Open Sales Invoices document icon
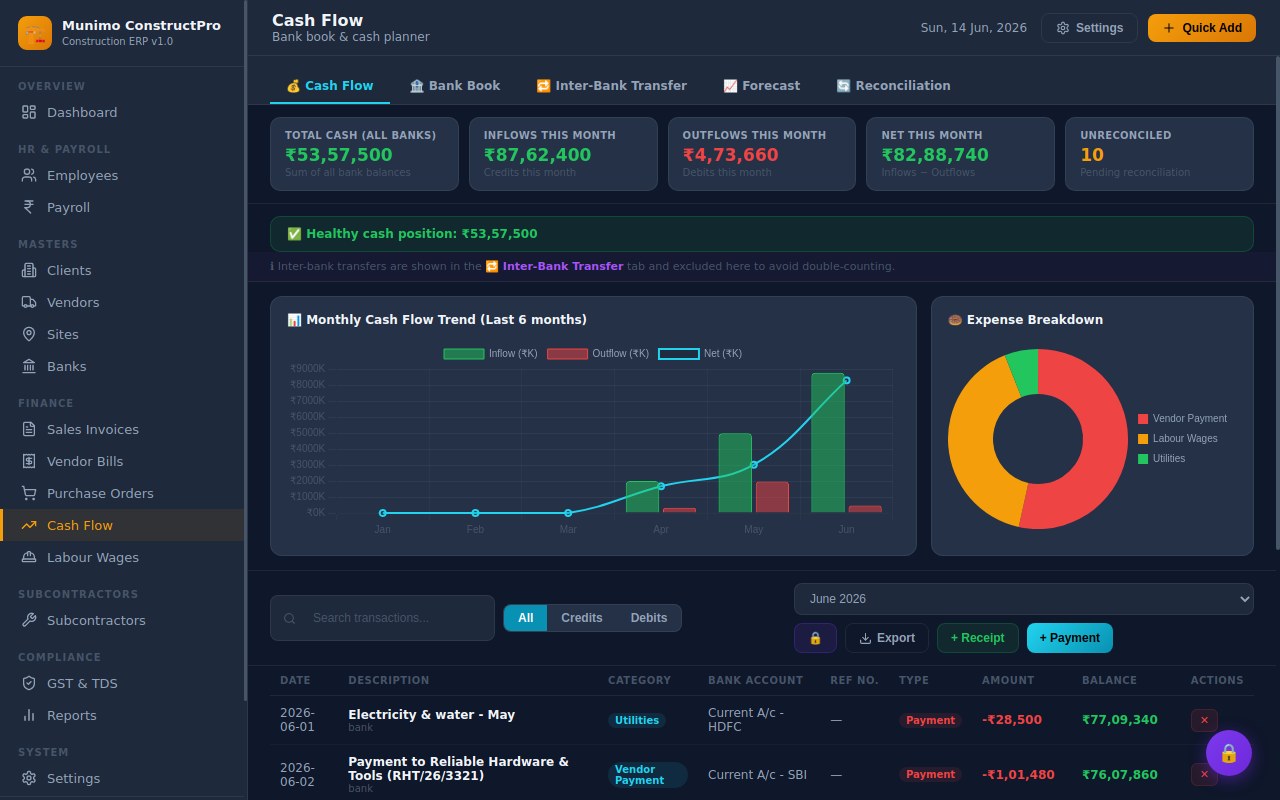This screenshot has width=1280, height=800. click(x=29, y=429)
